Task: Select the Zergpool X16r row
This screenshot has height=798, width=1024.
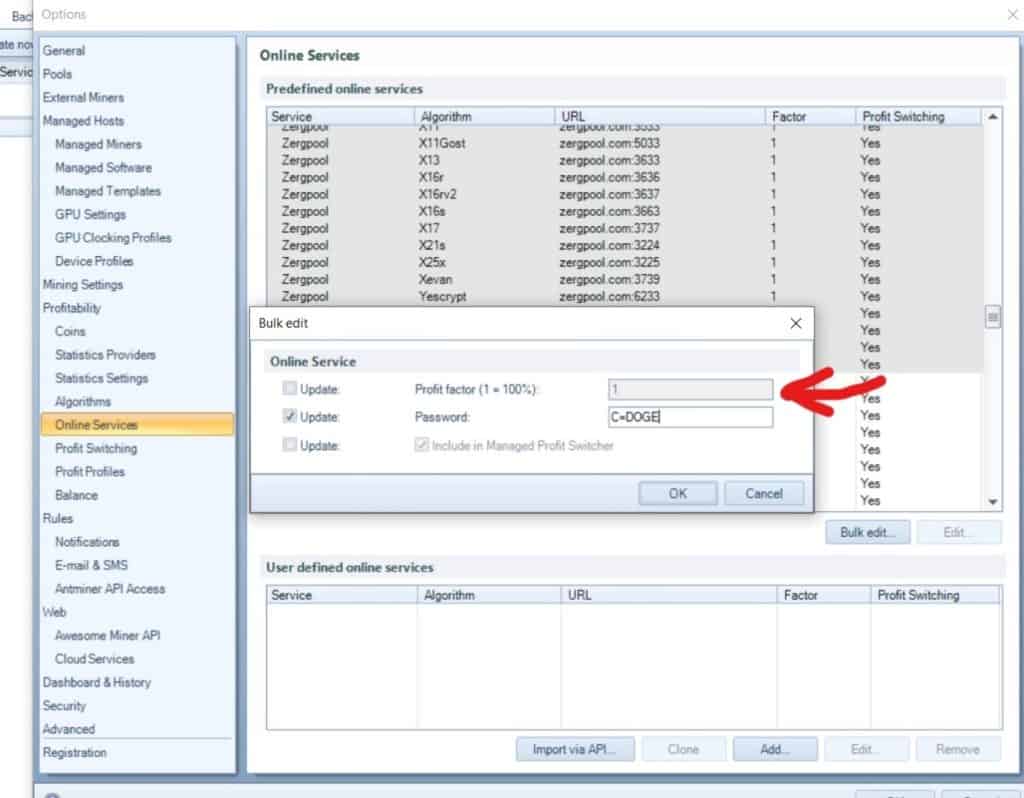Action: coord(624,178)
